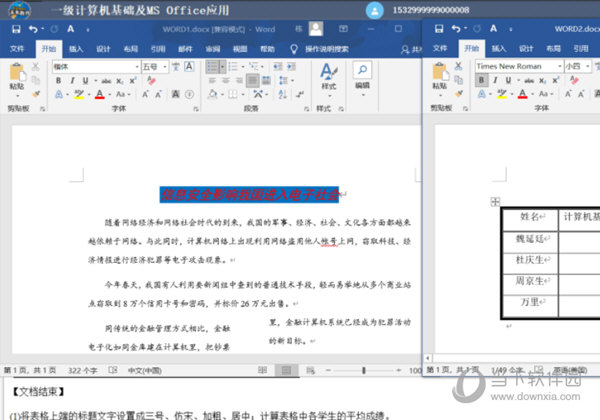600x420 pixels.
Task: Show paragraph marks in WORD1
Action: [300, 94]
